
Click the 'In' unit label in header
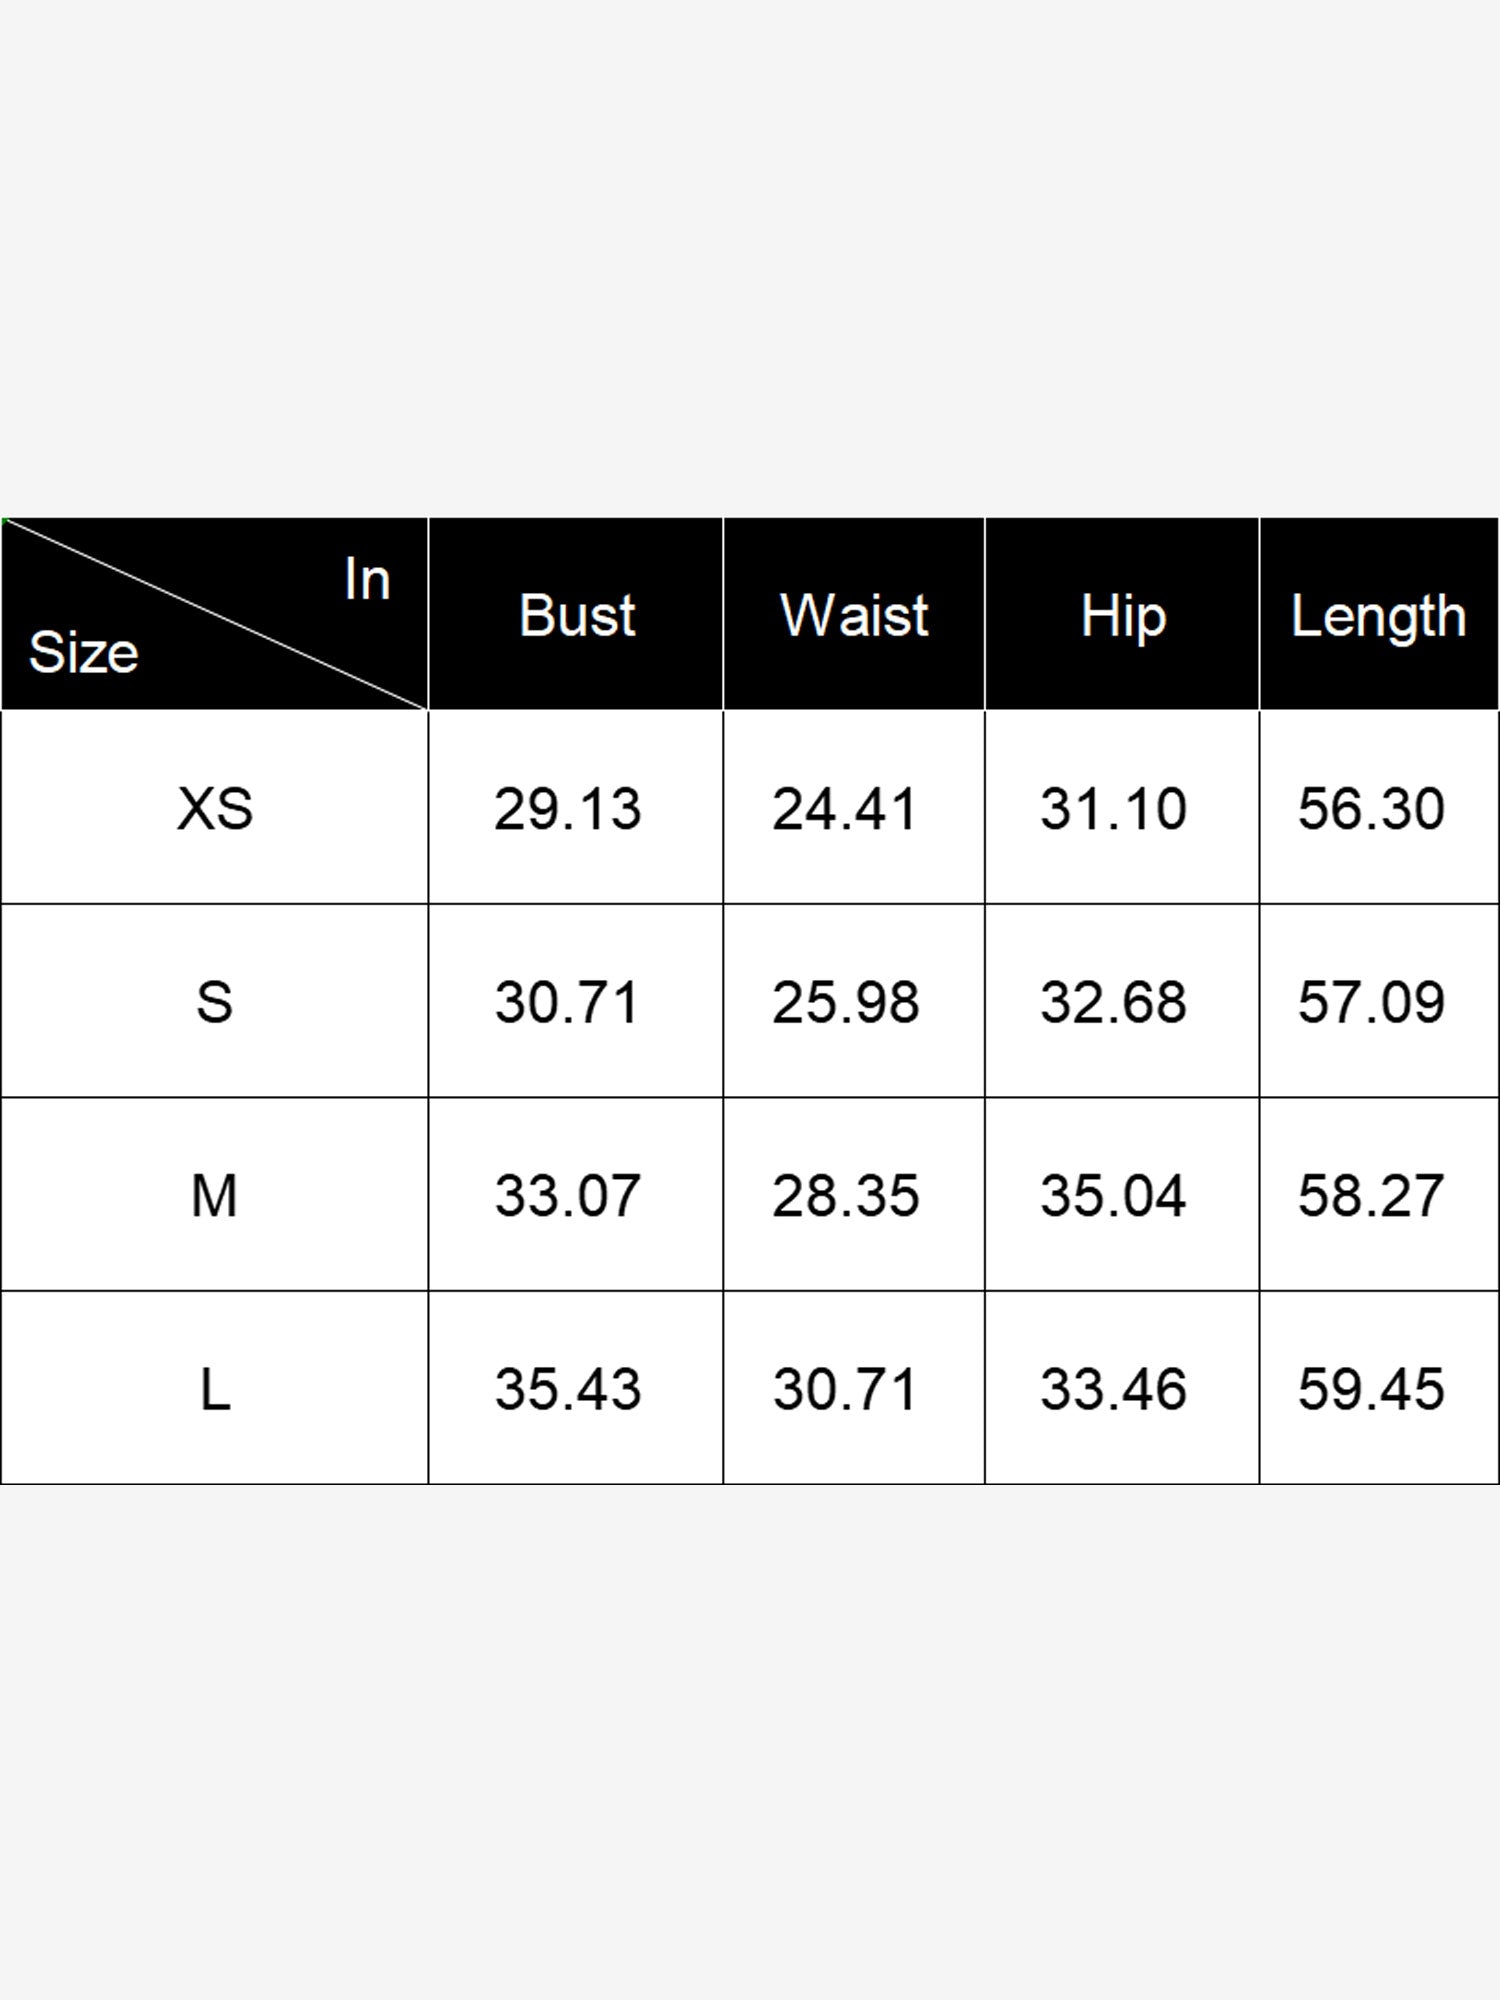coord(367,579)
